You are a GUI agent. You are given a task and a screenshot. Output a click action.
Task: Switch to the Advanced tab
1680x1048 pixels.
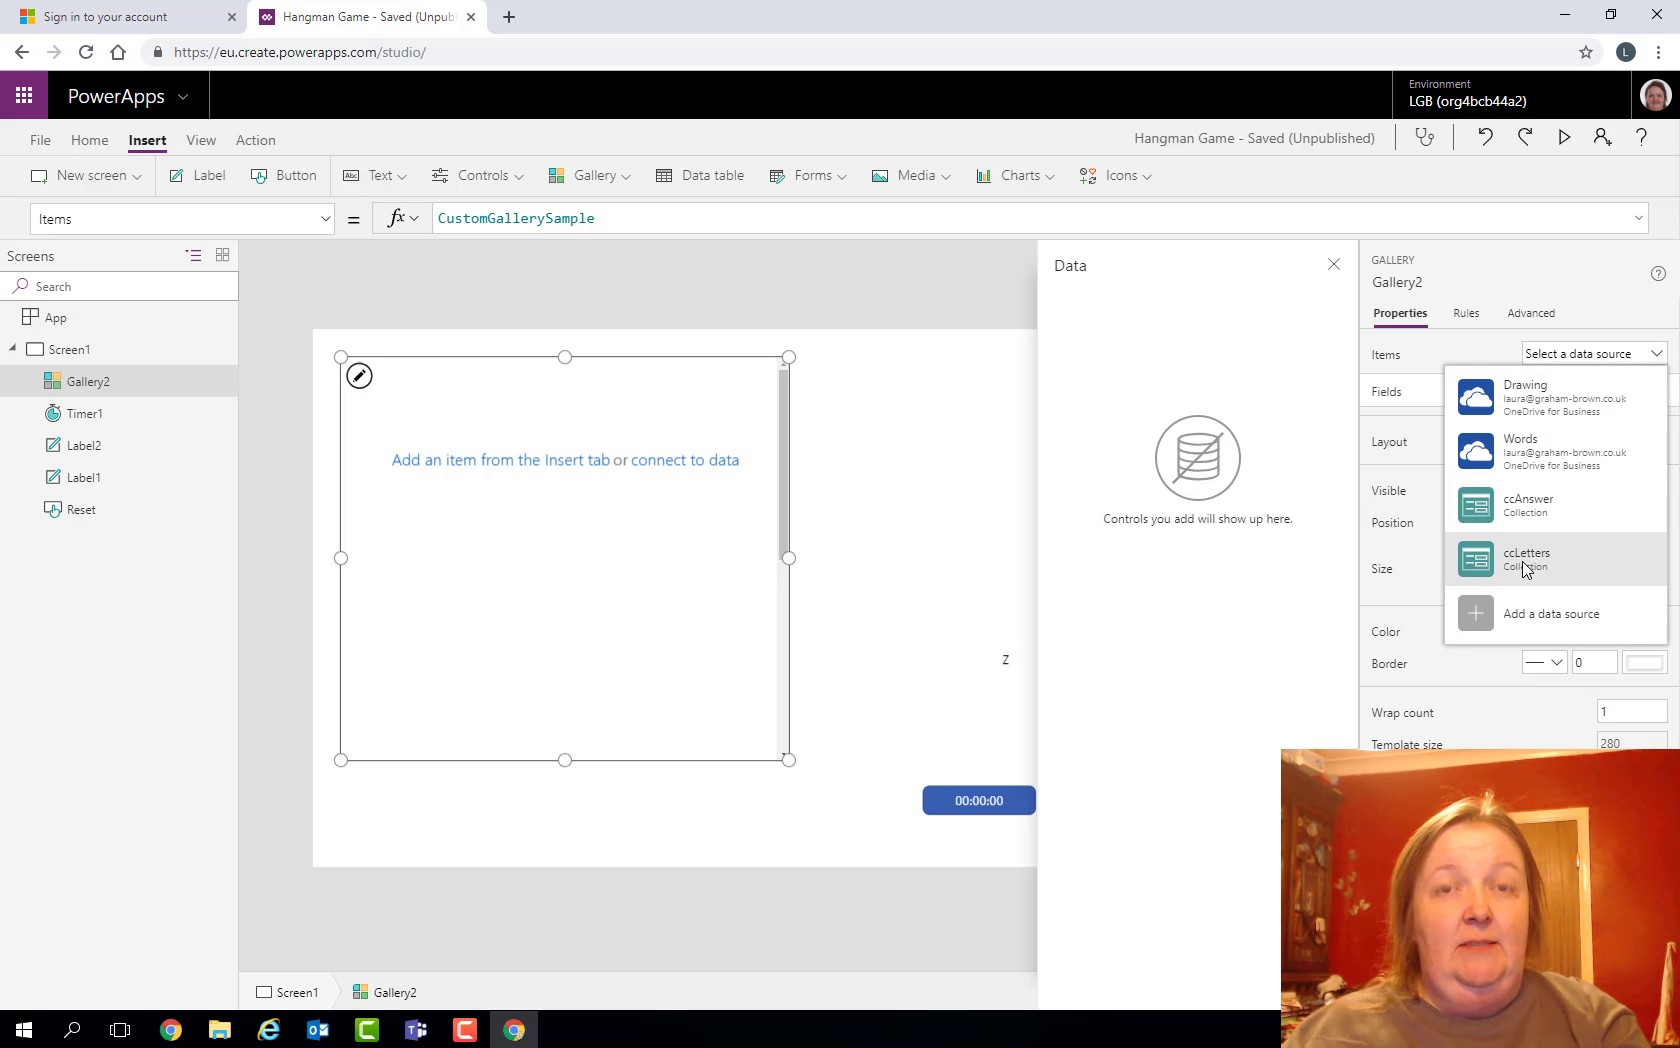(x=1531, y=313)
